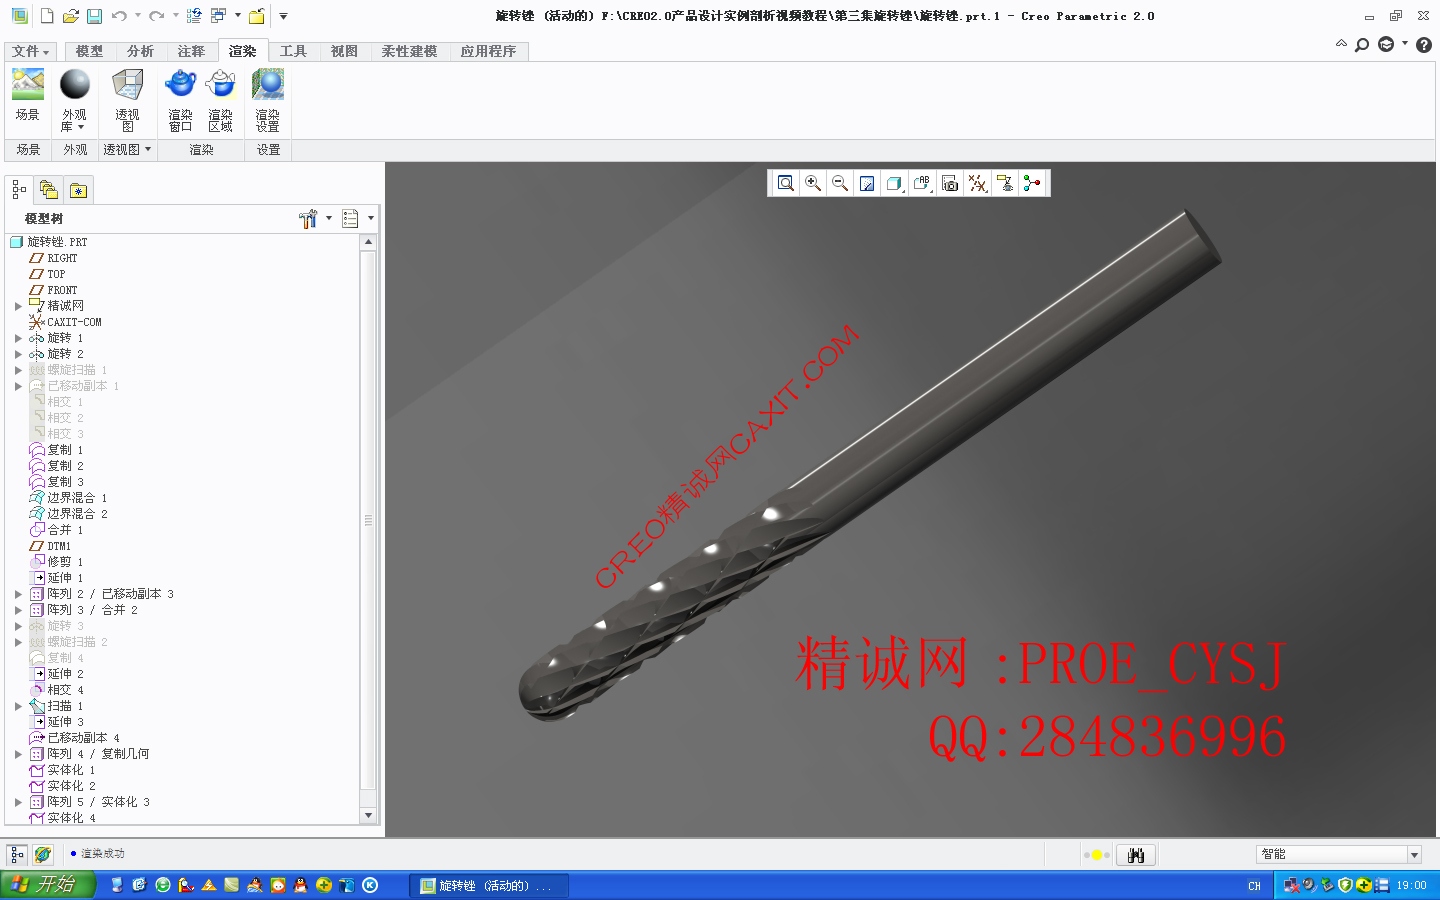Click the Zoom Out magnifier icon
1440x900 pixels.
840,183
